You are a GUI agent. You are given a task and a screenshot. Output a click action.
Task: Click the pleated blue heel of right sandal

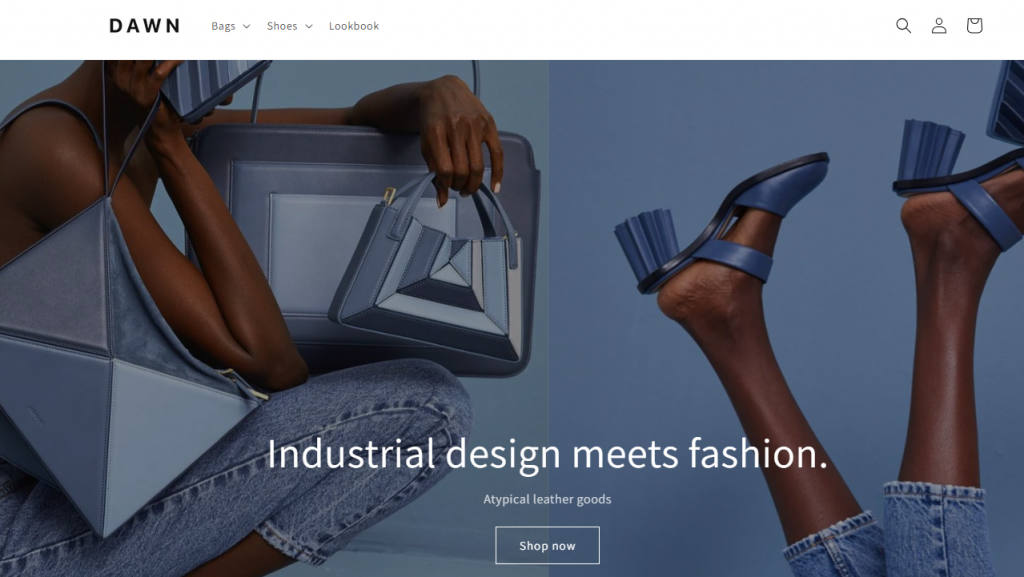click(x=930, y=150)
